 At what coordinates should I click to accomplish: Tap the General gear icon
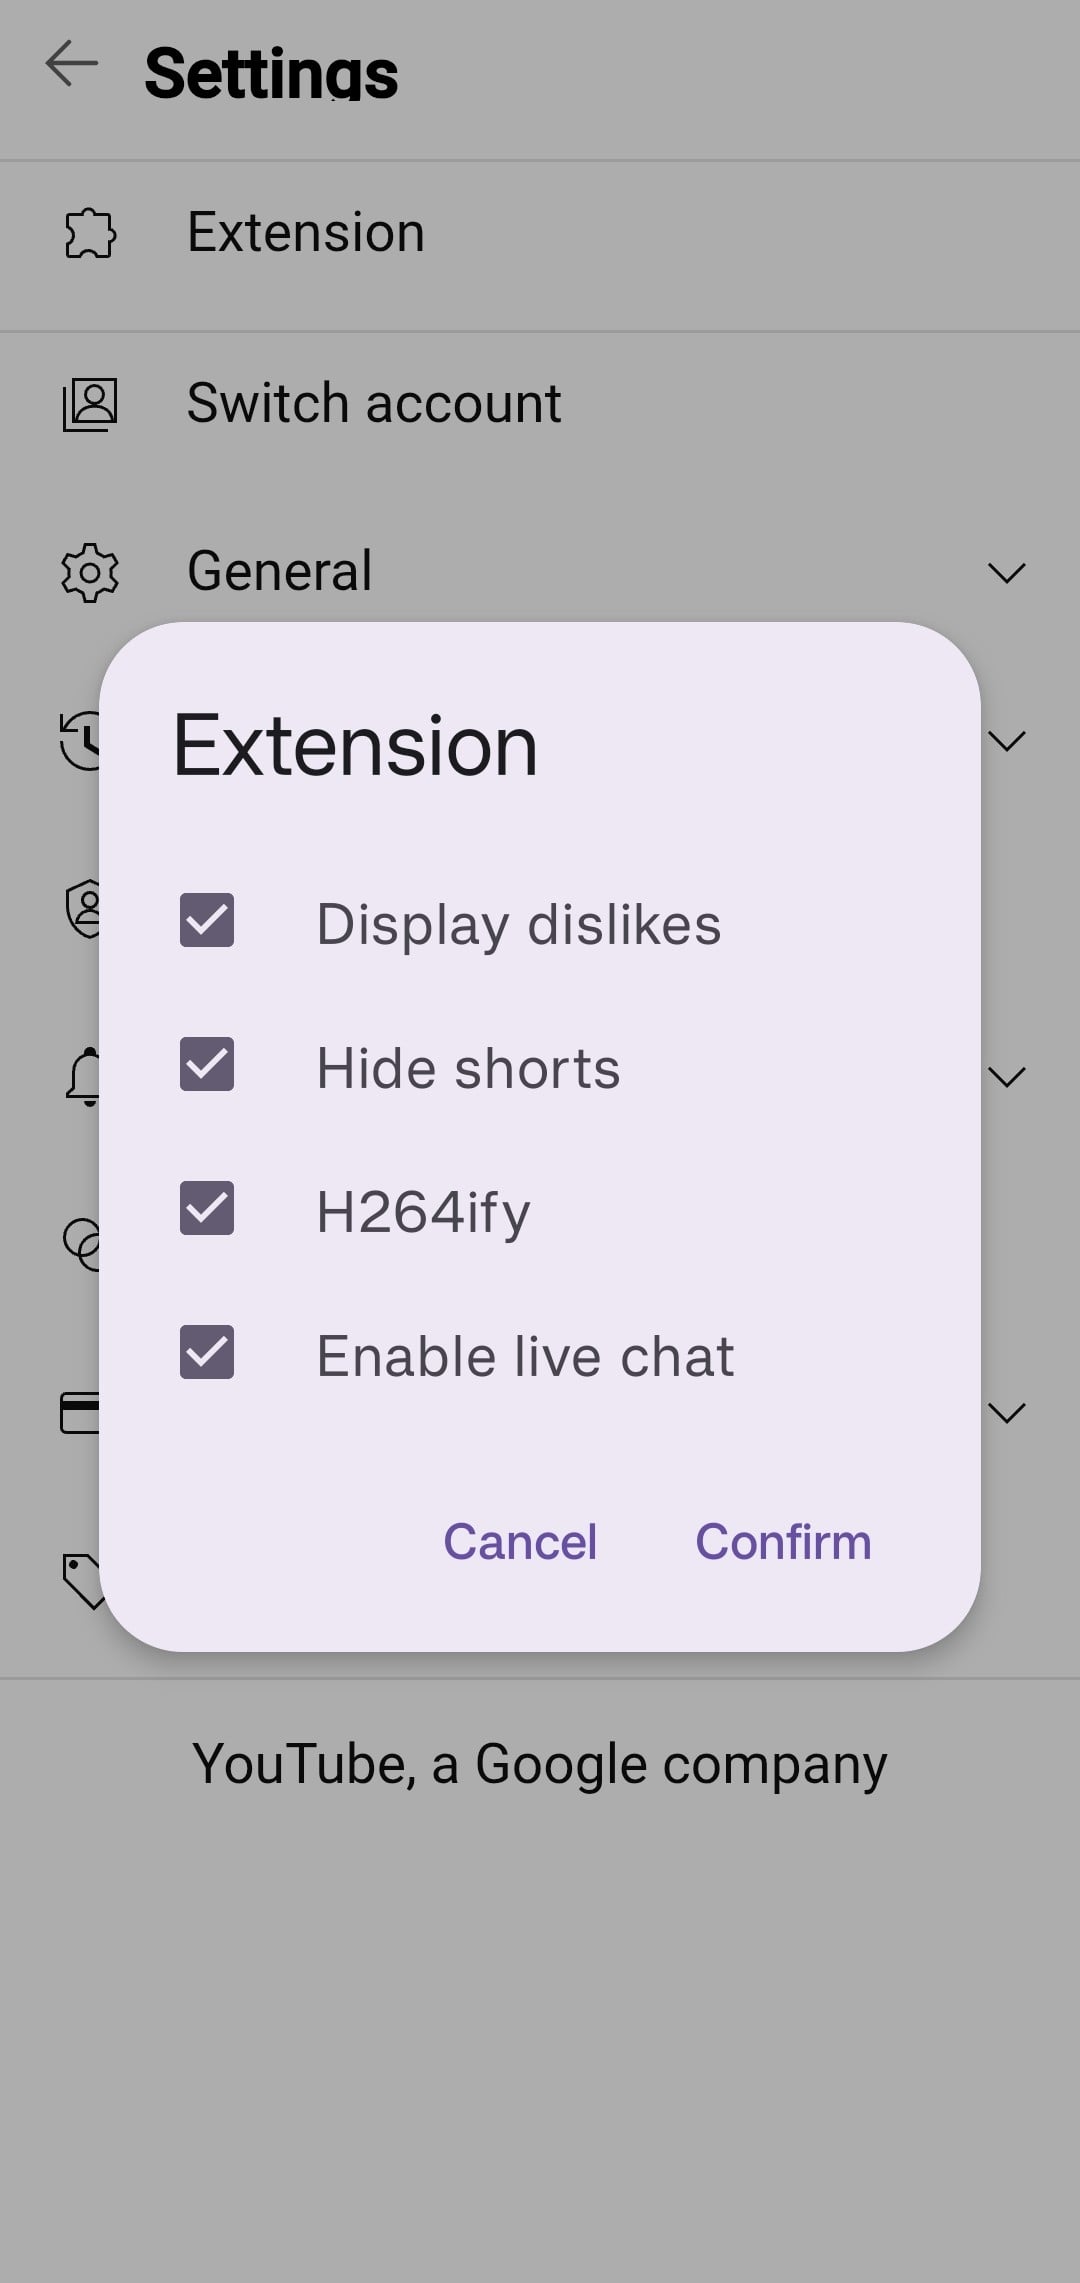(90, 572)
